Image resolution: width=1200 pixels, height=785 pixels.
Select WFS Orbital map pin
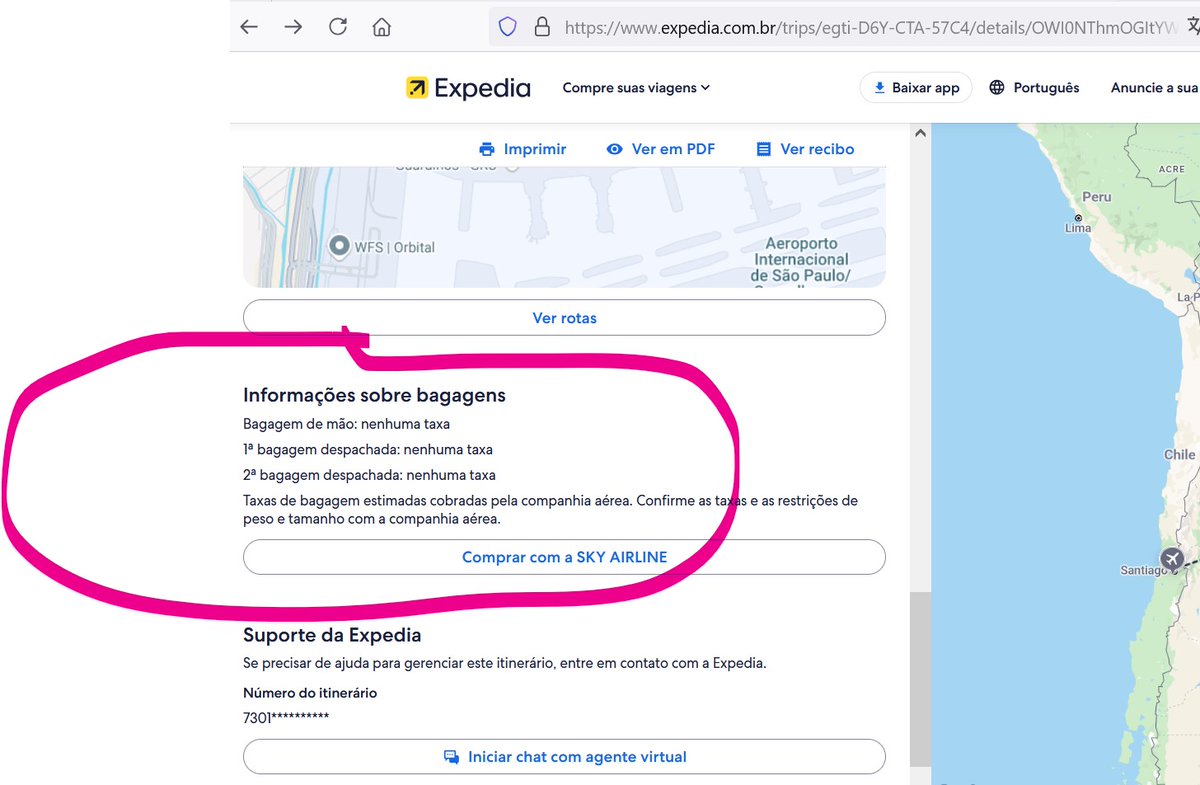click(x=339, y=246)
